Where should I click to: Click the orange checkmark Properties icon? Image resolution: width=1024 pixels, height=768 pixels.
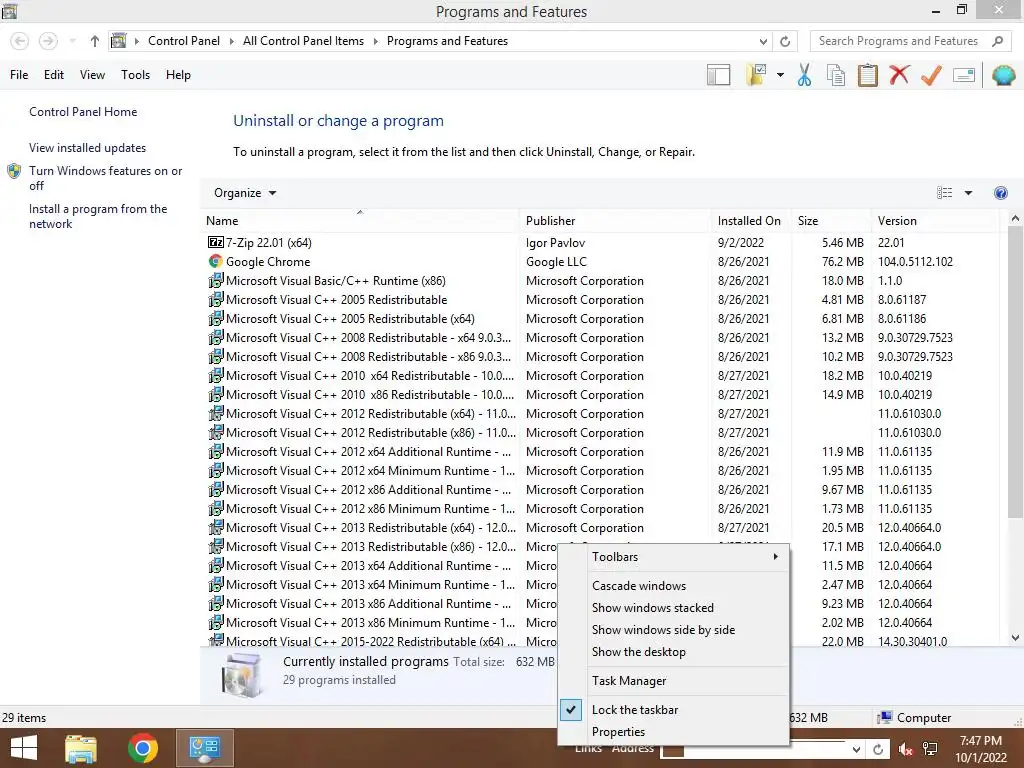(x=931, y=75)
